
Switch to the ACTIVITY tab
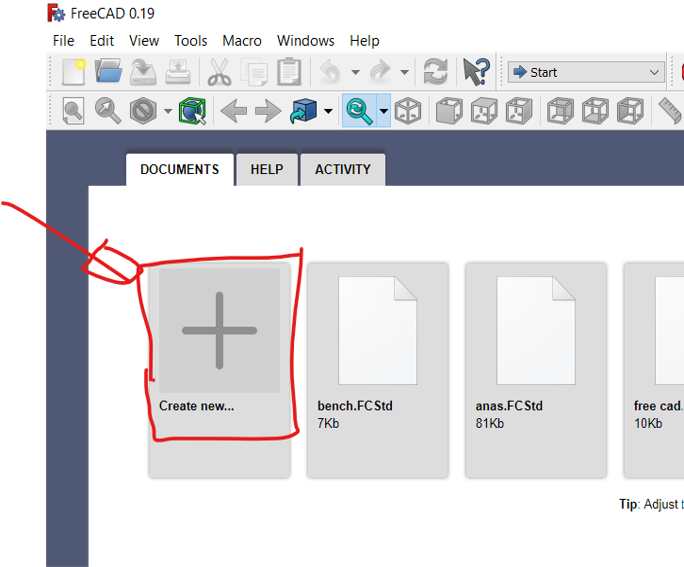tap(343, 170)
